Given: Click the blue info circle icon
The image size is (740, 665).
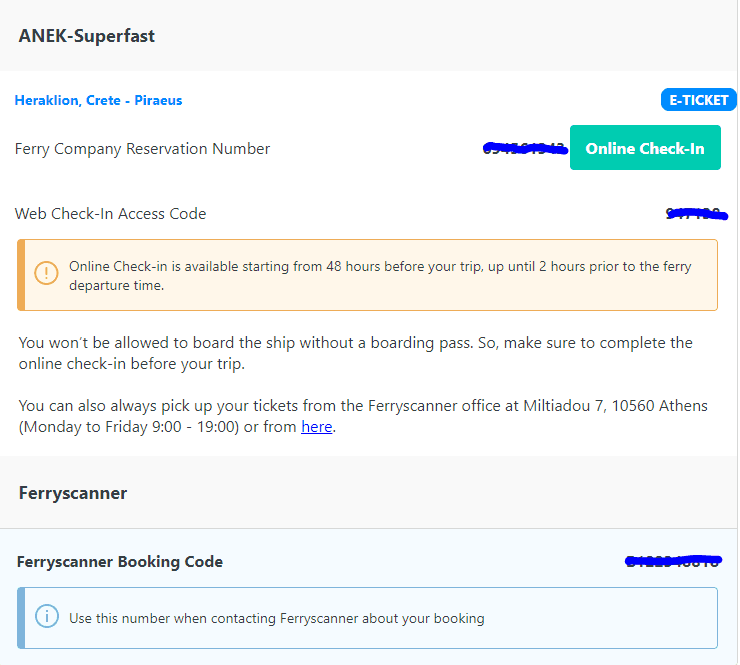Looking at the screenshot, I should [47, 617].
